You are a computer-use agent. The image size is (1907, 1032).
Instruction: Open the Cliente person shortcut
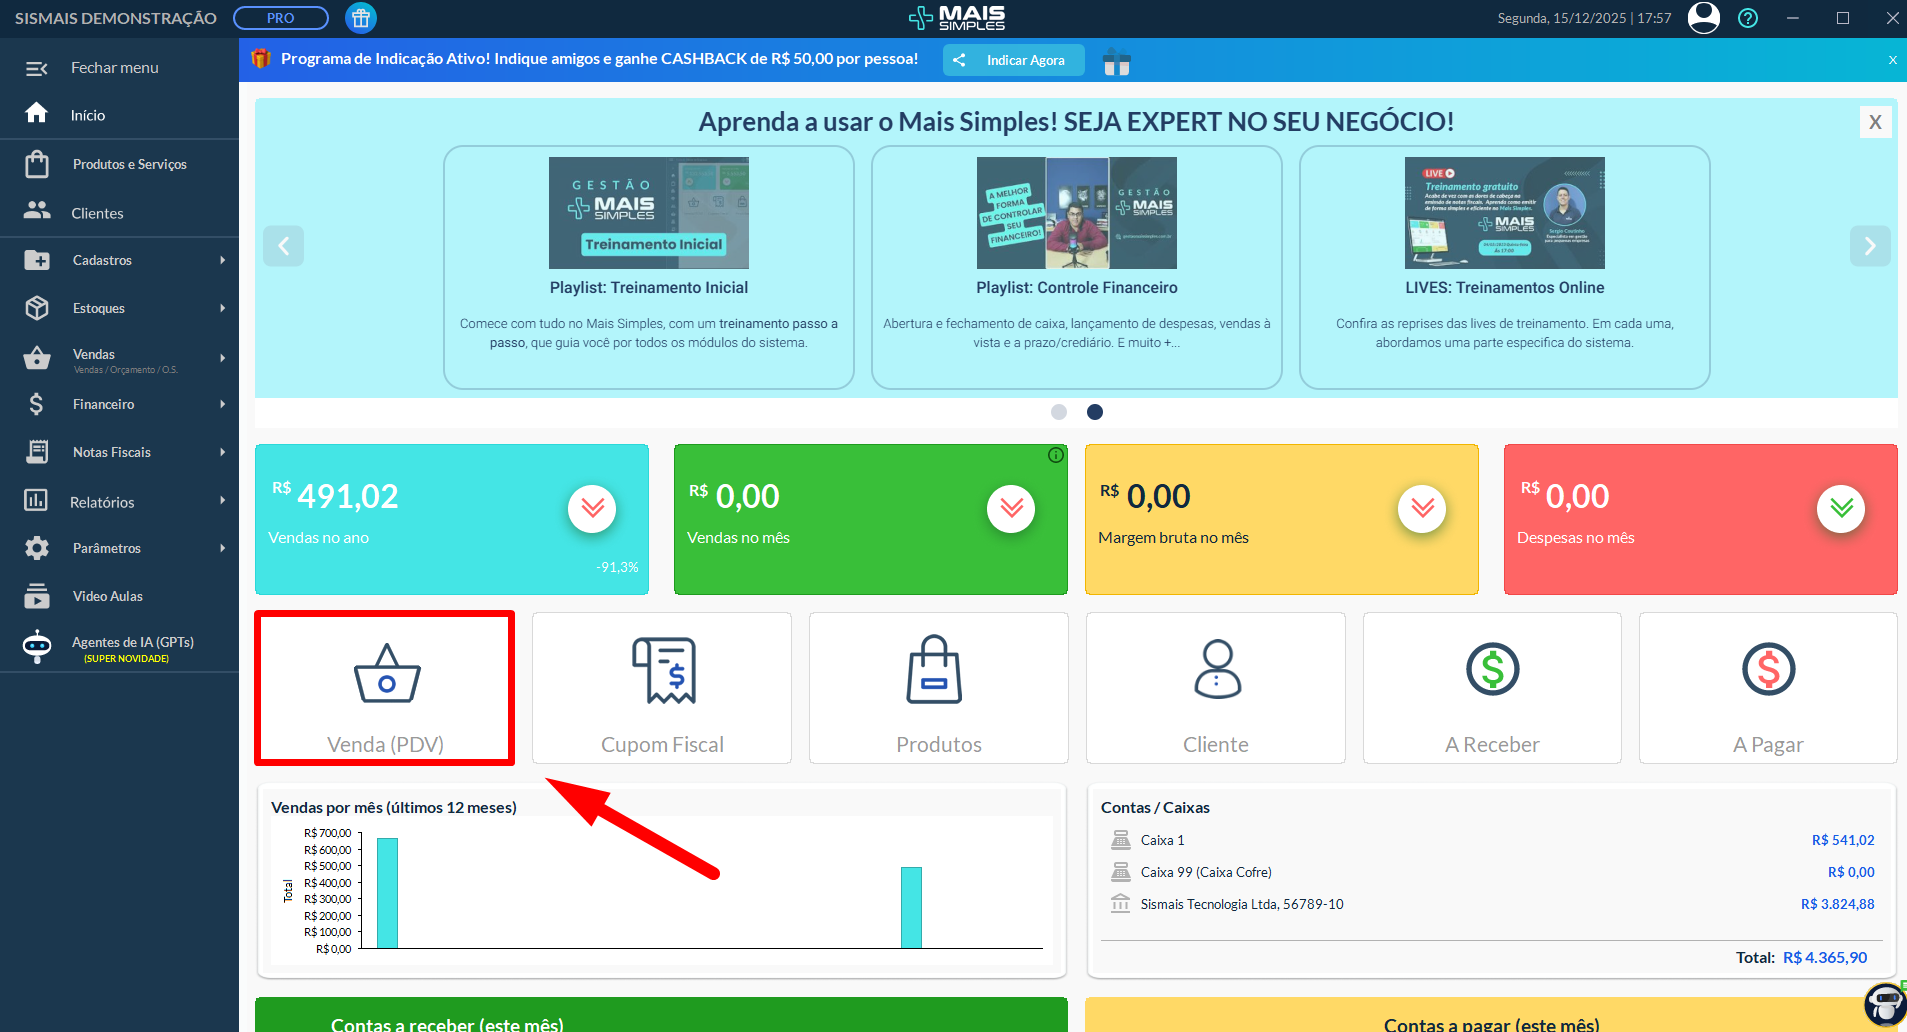pos(1215,688)
